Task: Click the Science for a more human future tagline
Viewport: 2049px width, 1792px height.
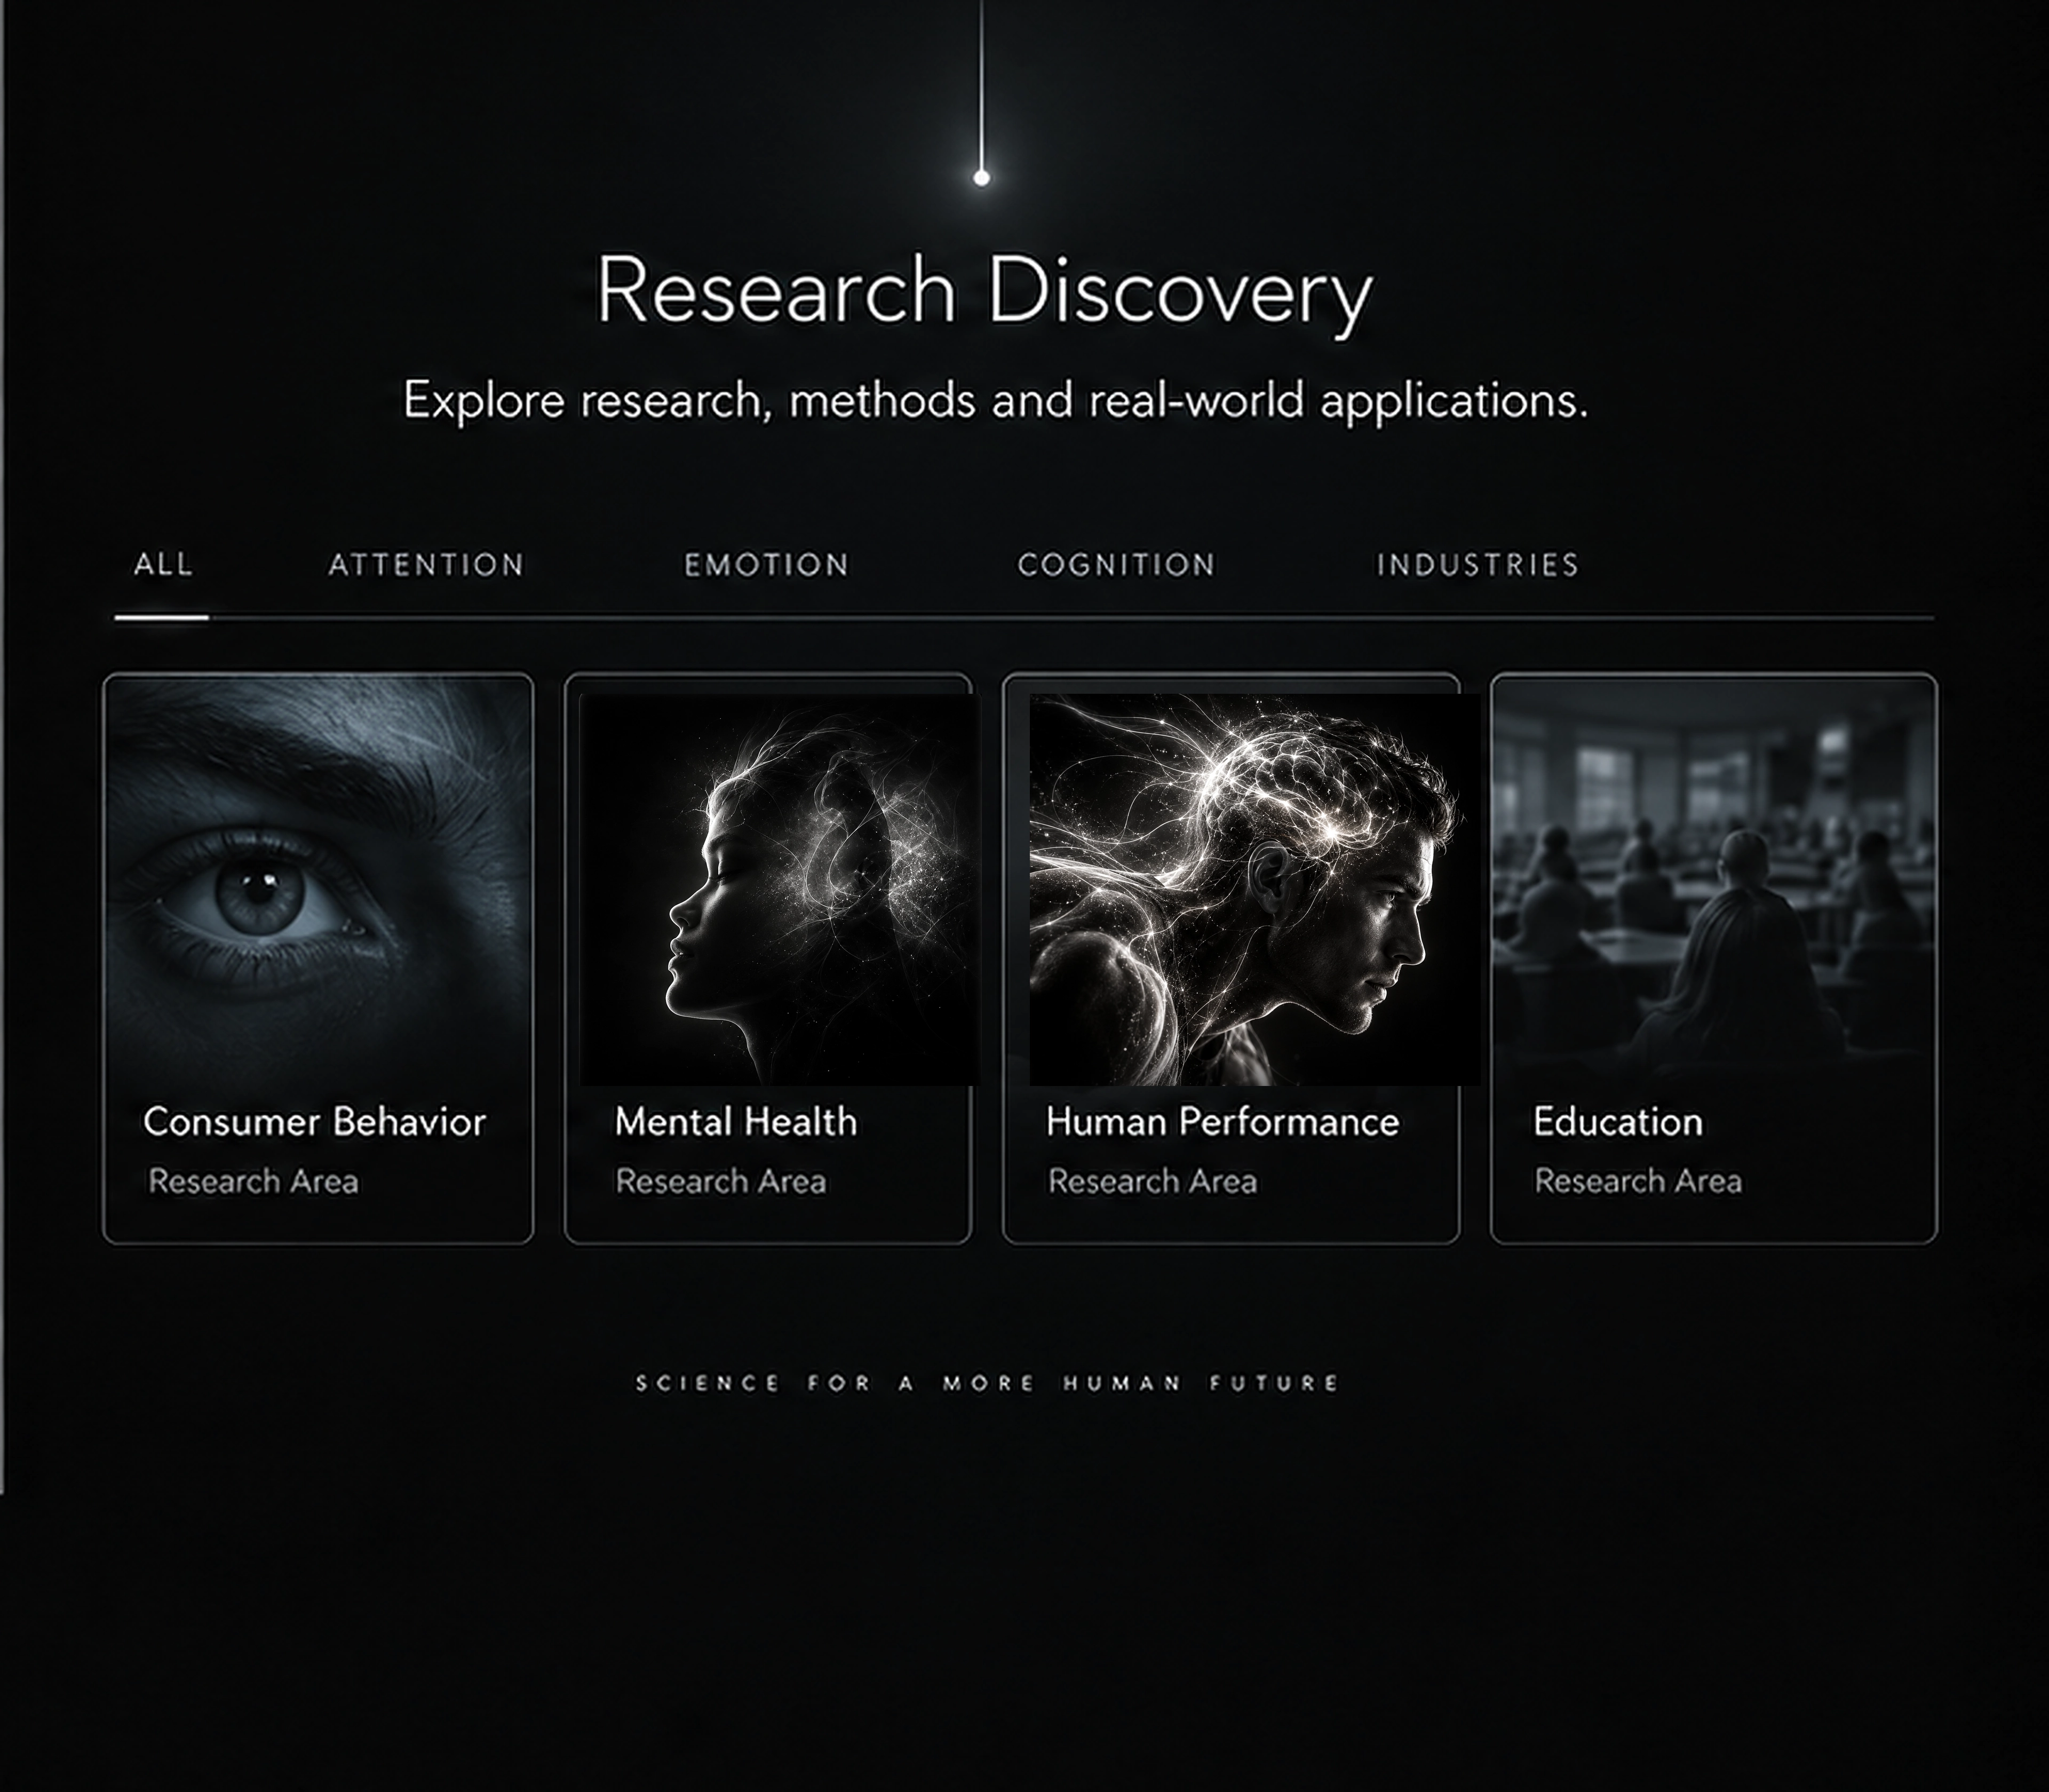Action: point(988,1384)
